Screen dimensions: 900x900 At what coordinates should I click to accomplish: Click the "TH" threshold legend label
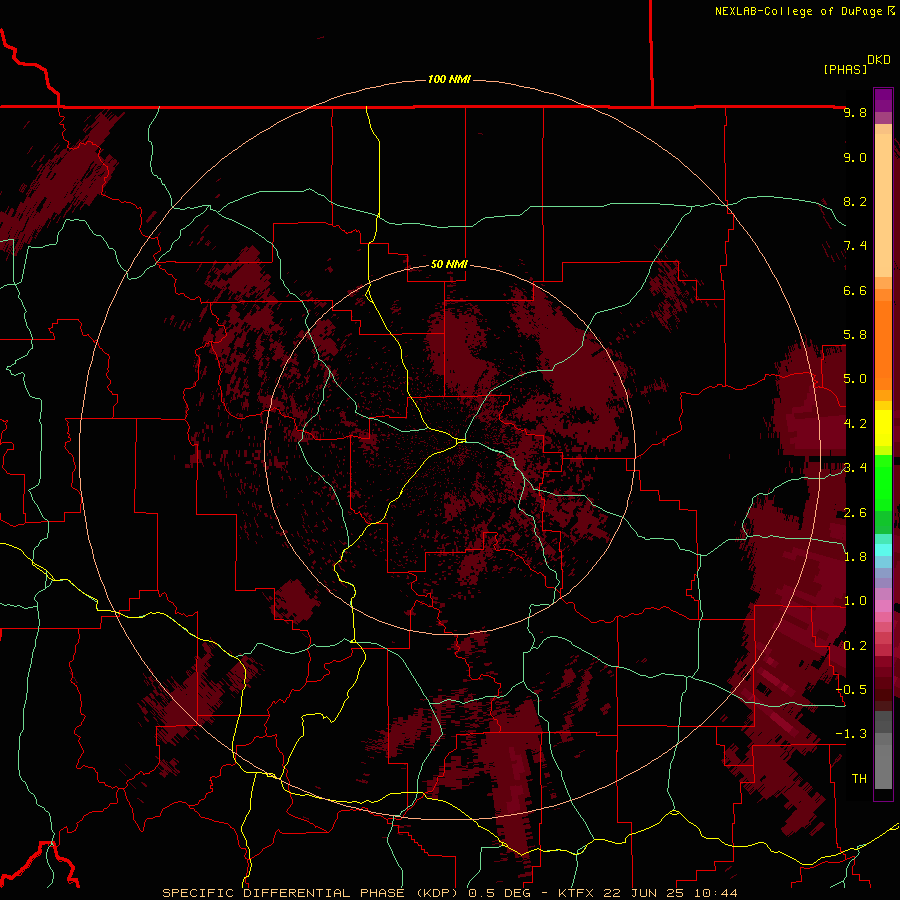tap(859, 779)
